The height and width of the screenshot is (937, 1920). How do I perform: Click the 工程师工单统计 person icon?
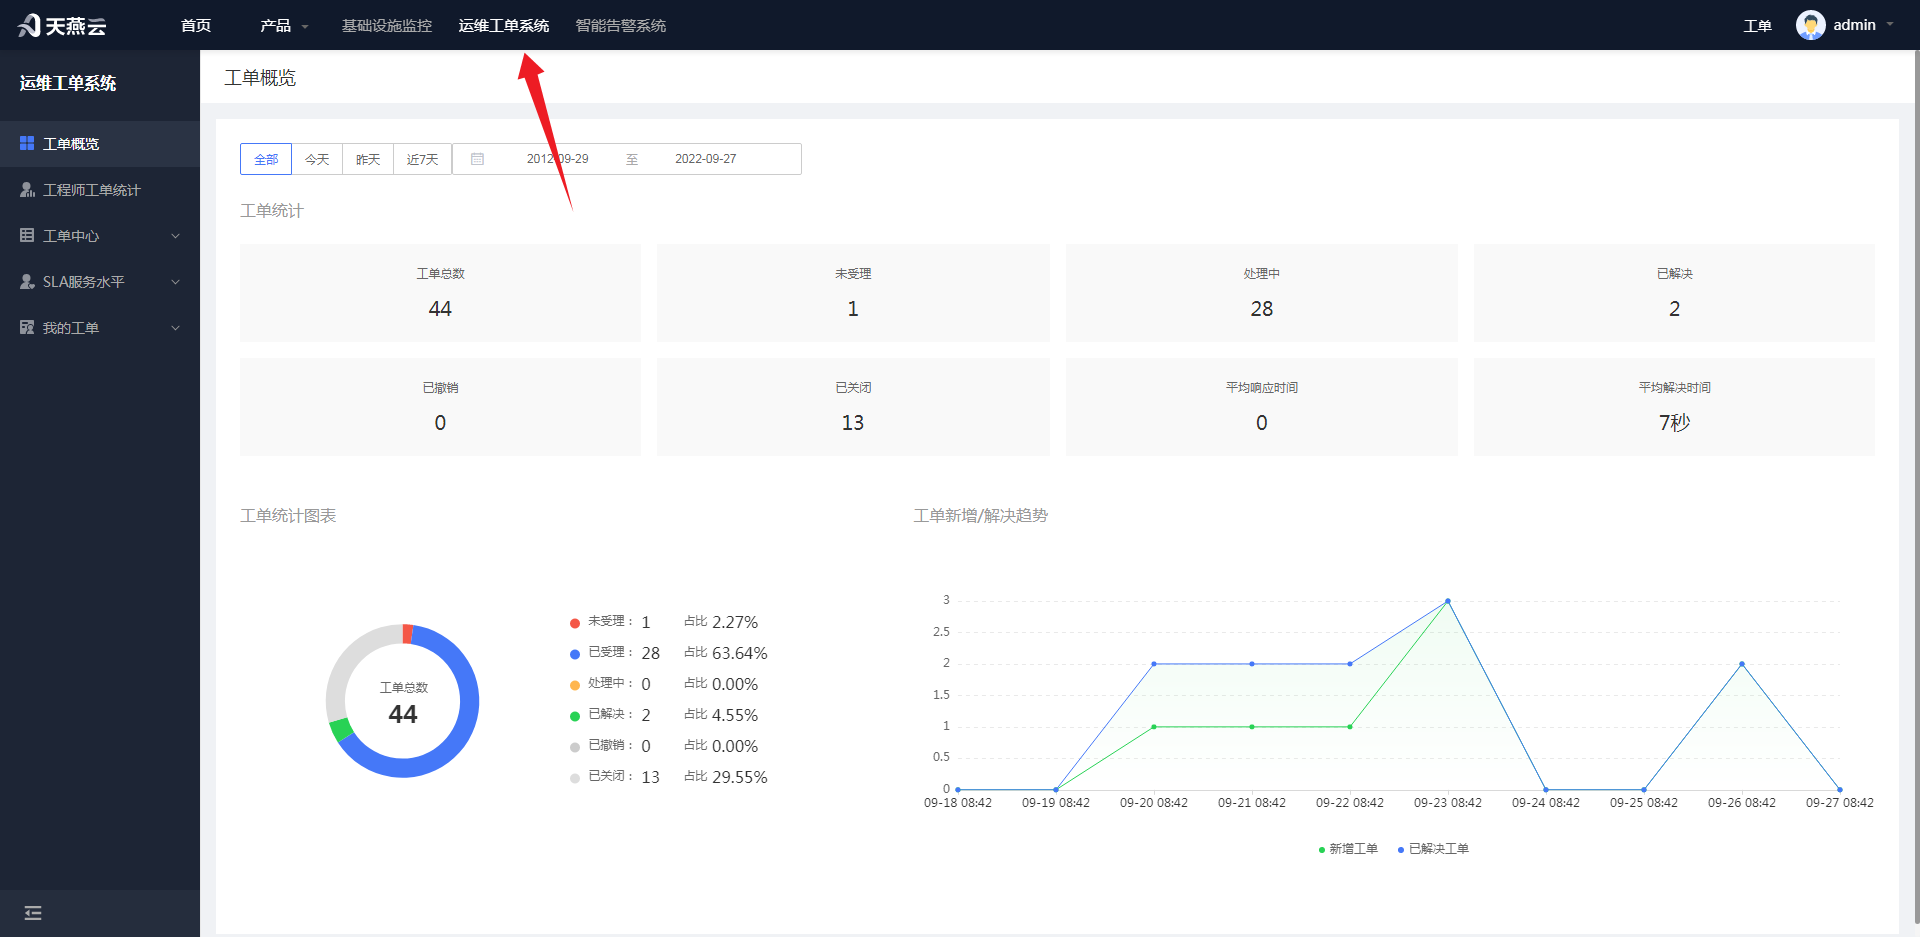tap(27, 190)
